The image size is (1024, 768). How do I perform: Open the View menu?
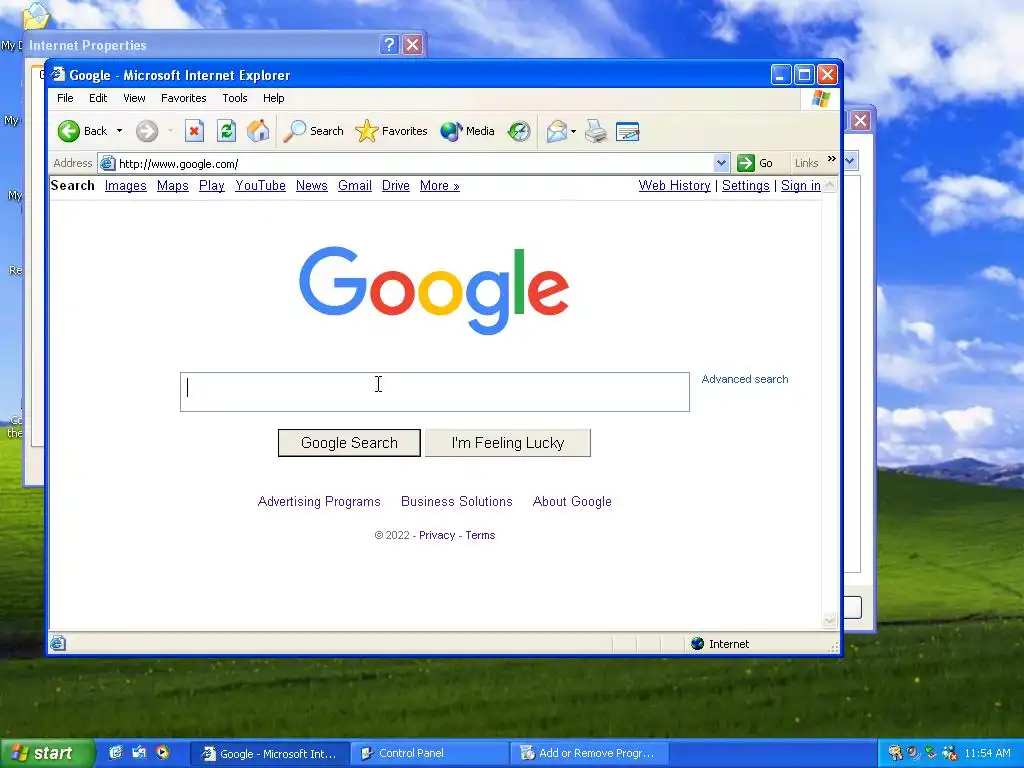coord(134,98)
